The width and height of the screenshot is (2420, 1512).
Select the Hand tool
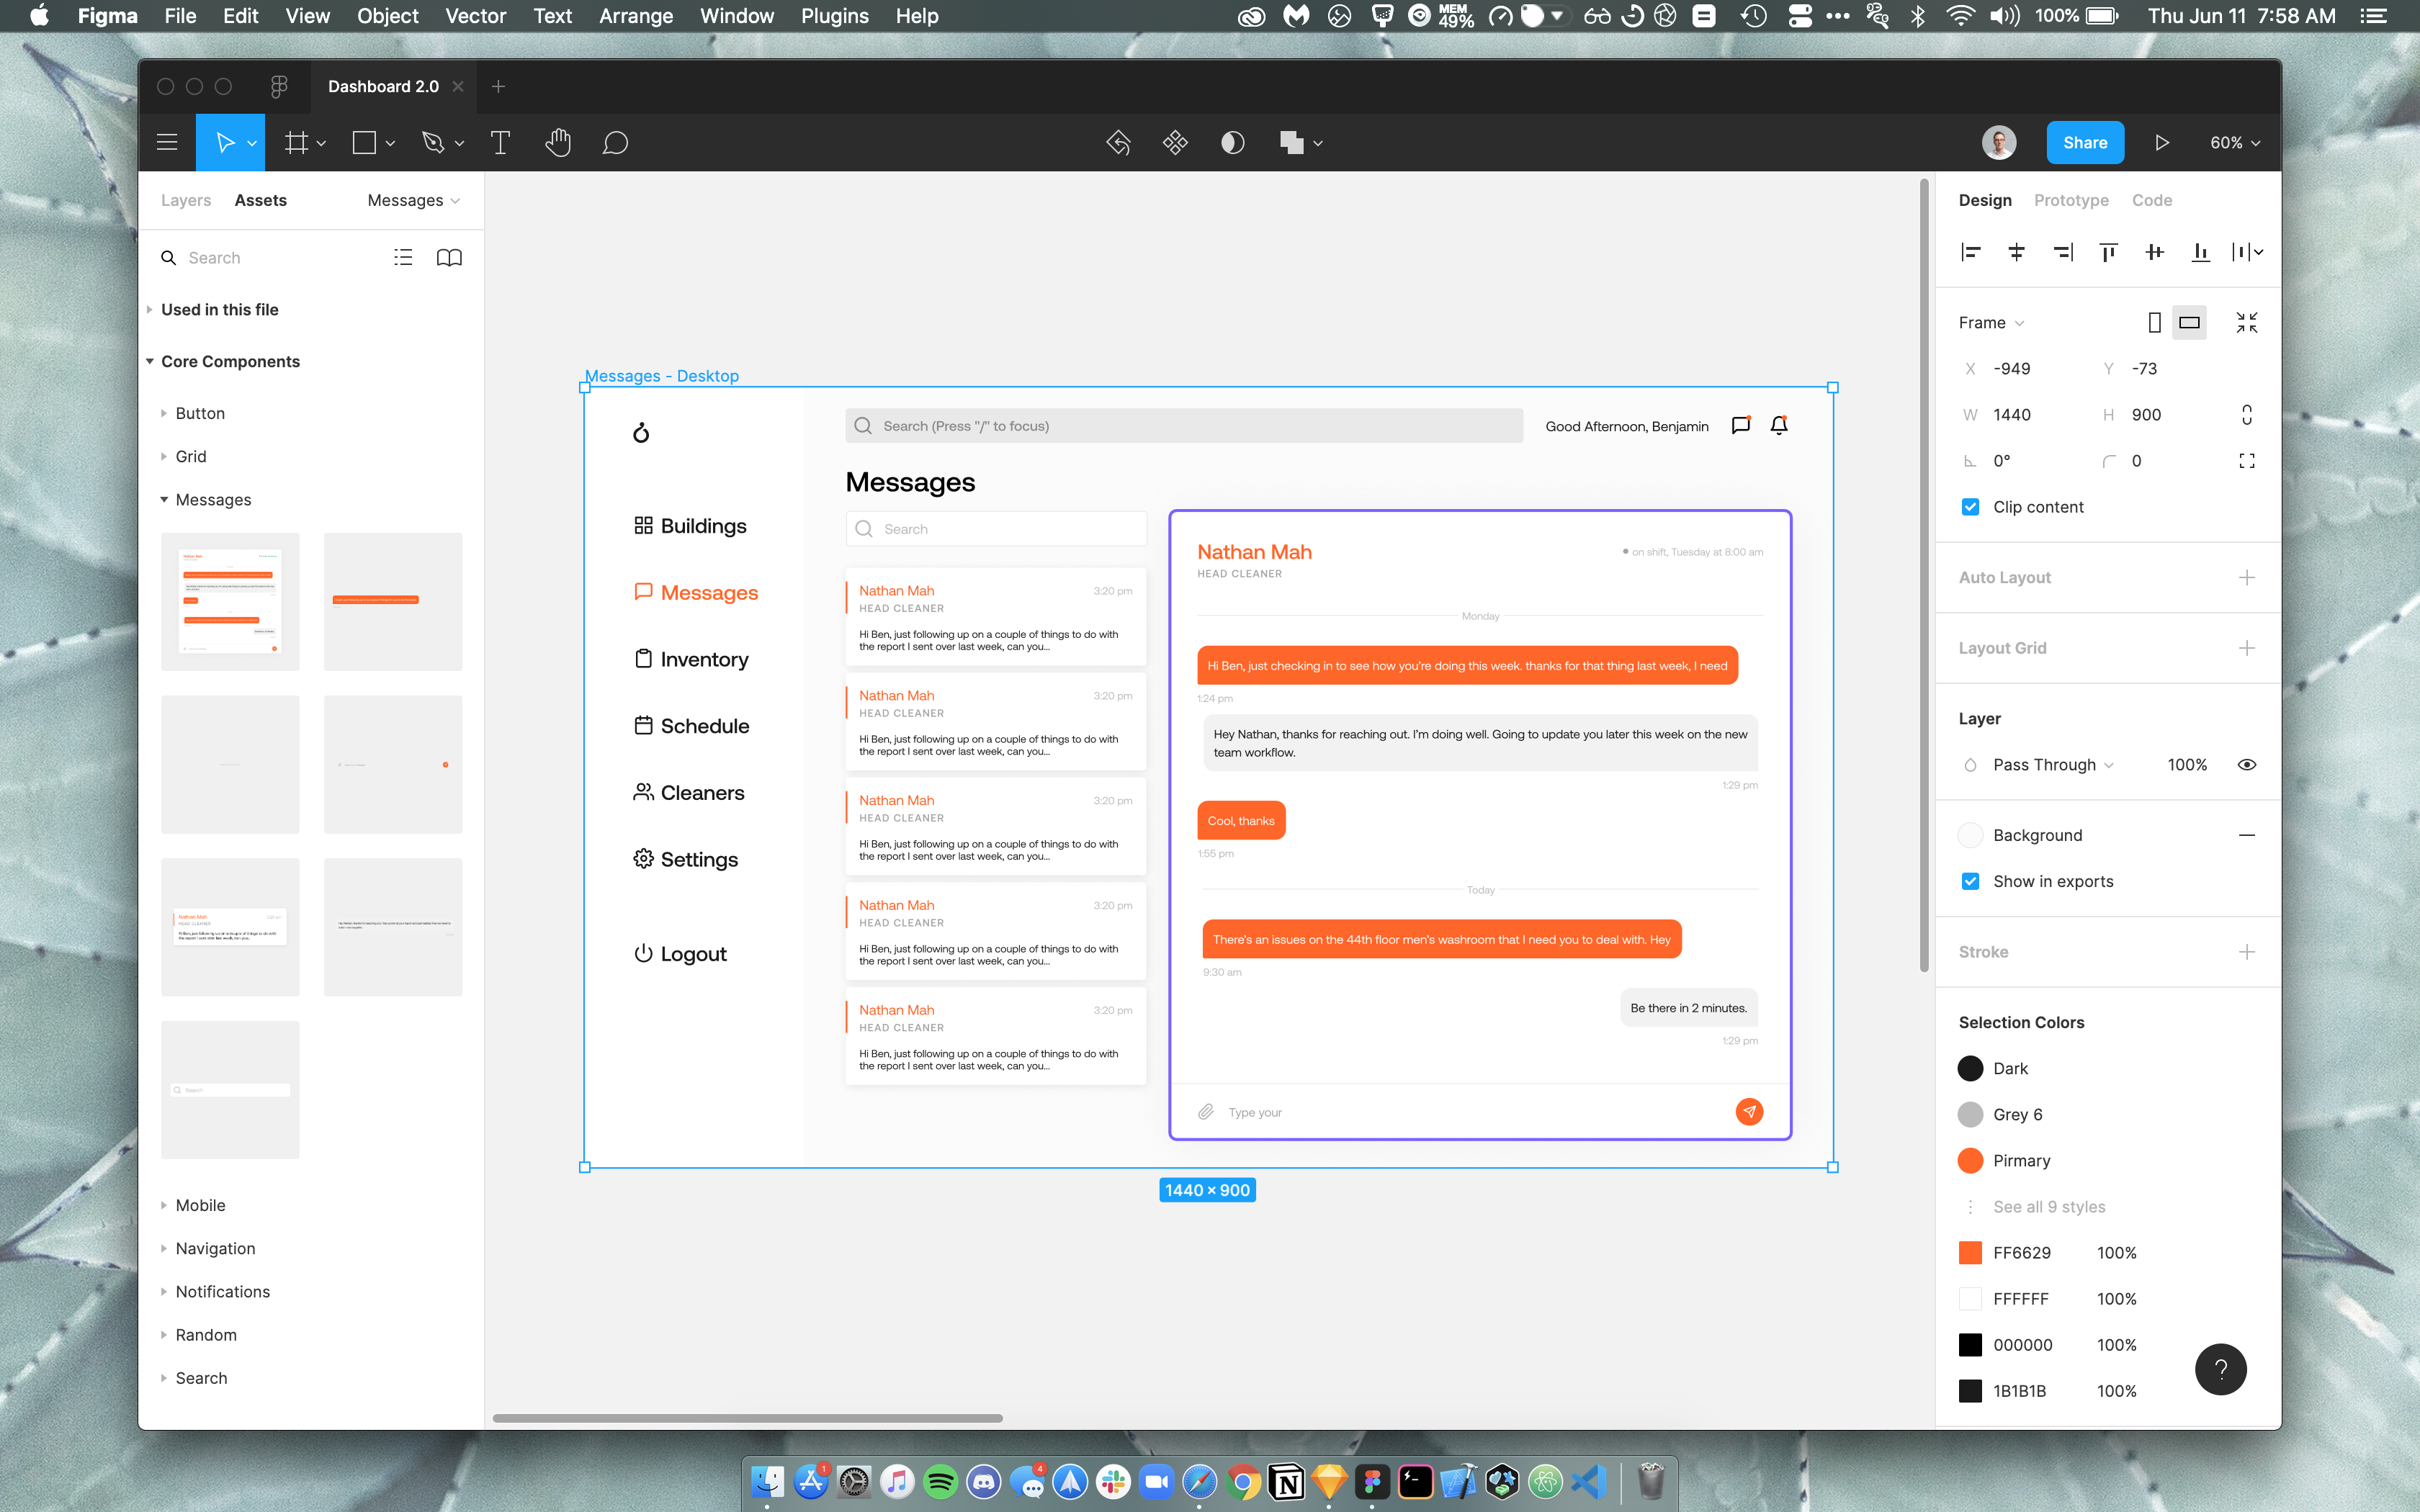tap(558, 143)
